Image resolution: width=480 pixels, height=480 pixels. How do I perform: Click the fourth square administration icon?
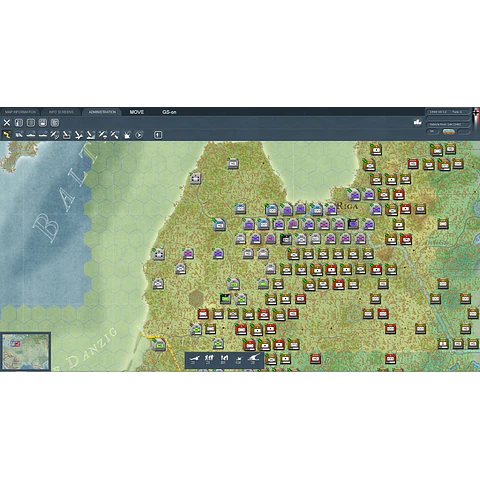pos(55,123)
